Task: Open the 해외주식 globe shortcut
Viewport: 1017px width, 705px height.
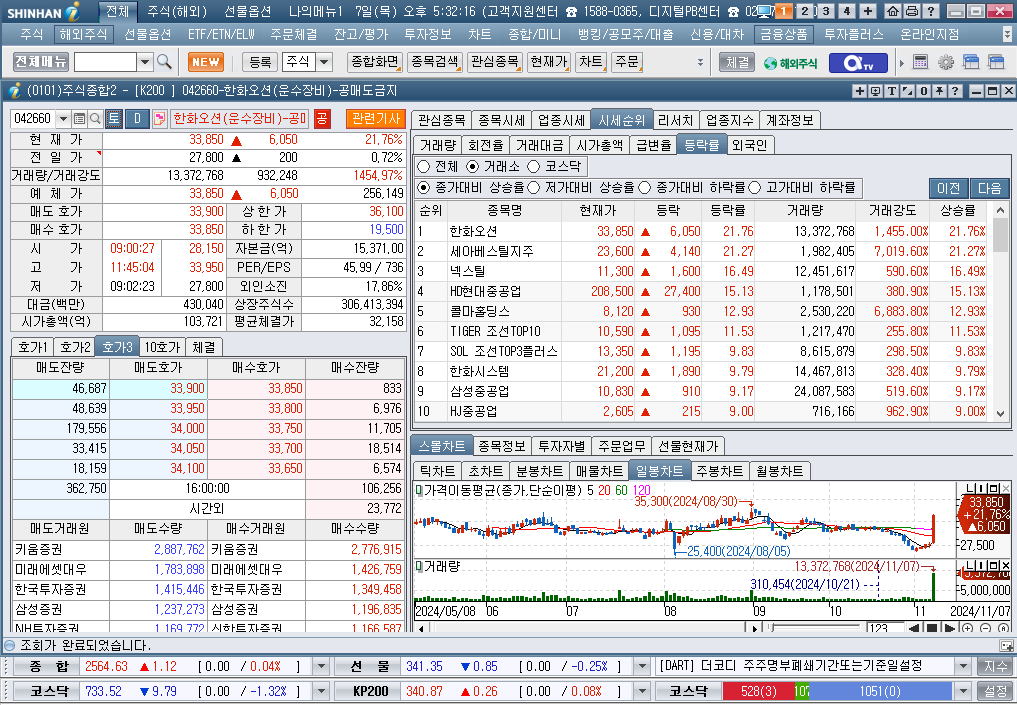Action: tap(791, 63)
